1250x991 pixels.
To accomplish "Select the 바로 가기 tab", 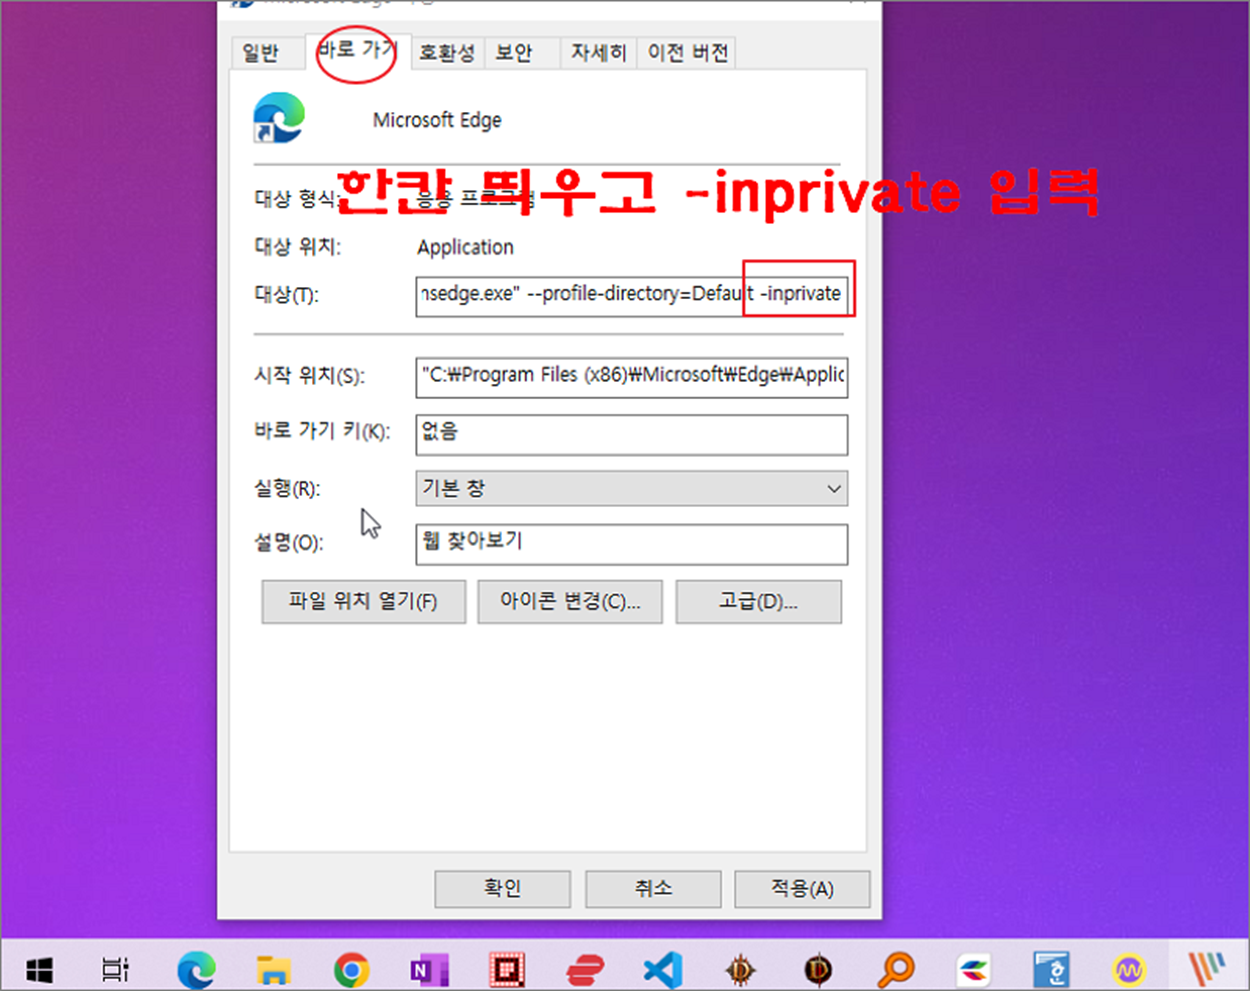I will point(358,50).
